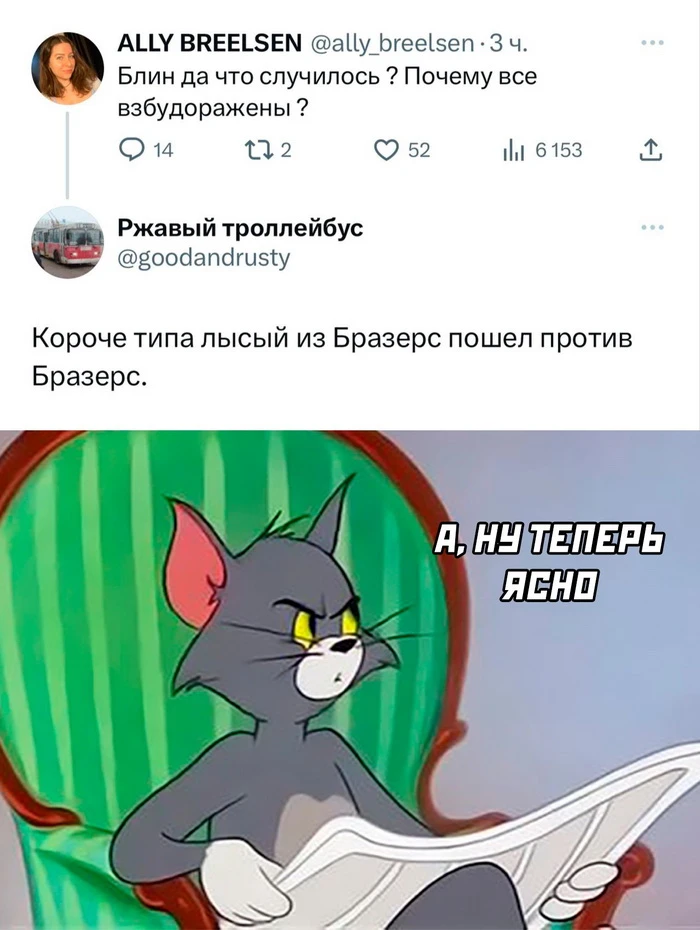Click the reply count number 14
Viewport: 700px width, 930px height.
pos(163,151)
